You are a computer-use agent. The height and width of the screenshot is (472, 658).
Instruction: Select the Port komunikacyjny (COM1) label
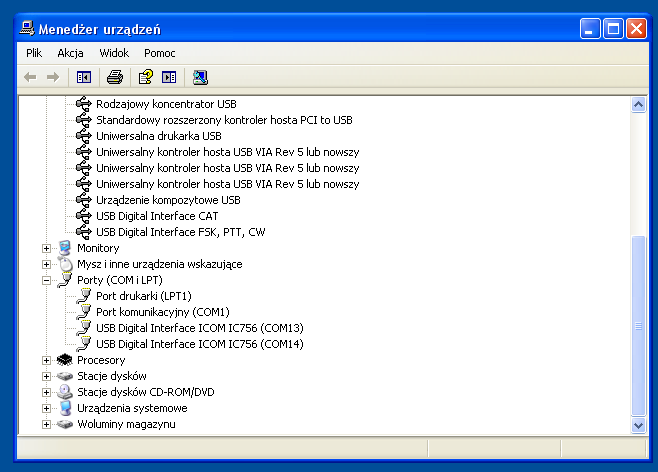(x=163, y=312)
